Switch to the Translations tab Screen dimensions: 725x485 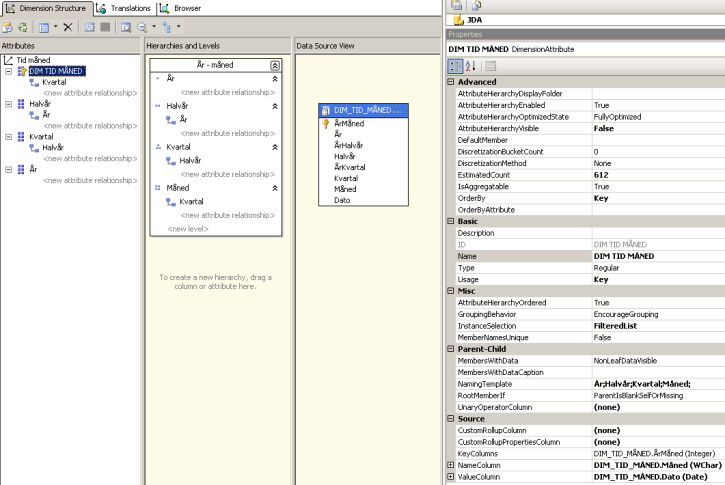(125, 8)
